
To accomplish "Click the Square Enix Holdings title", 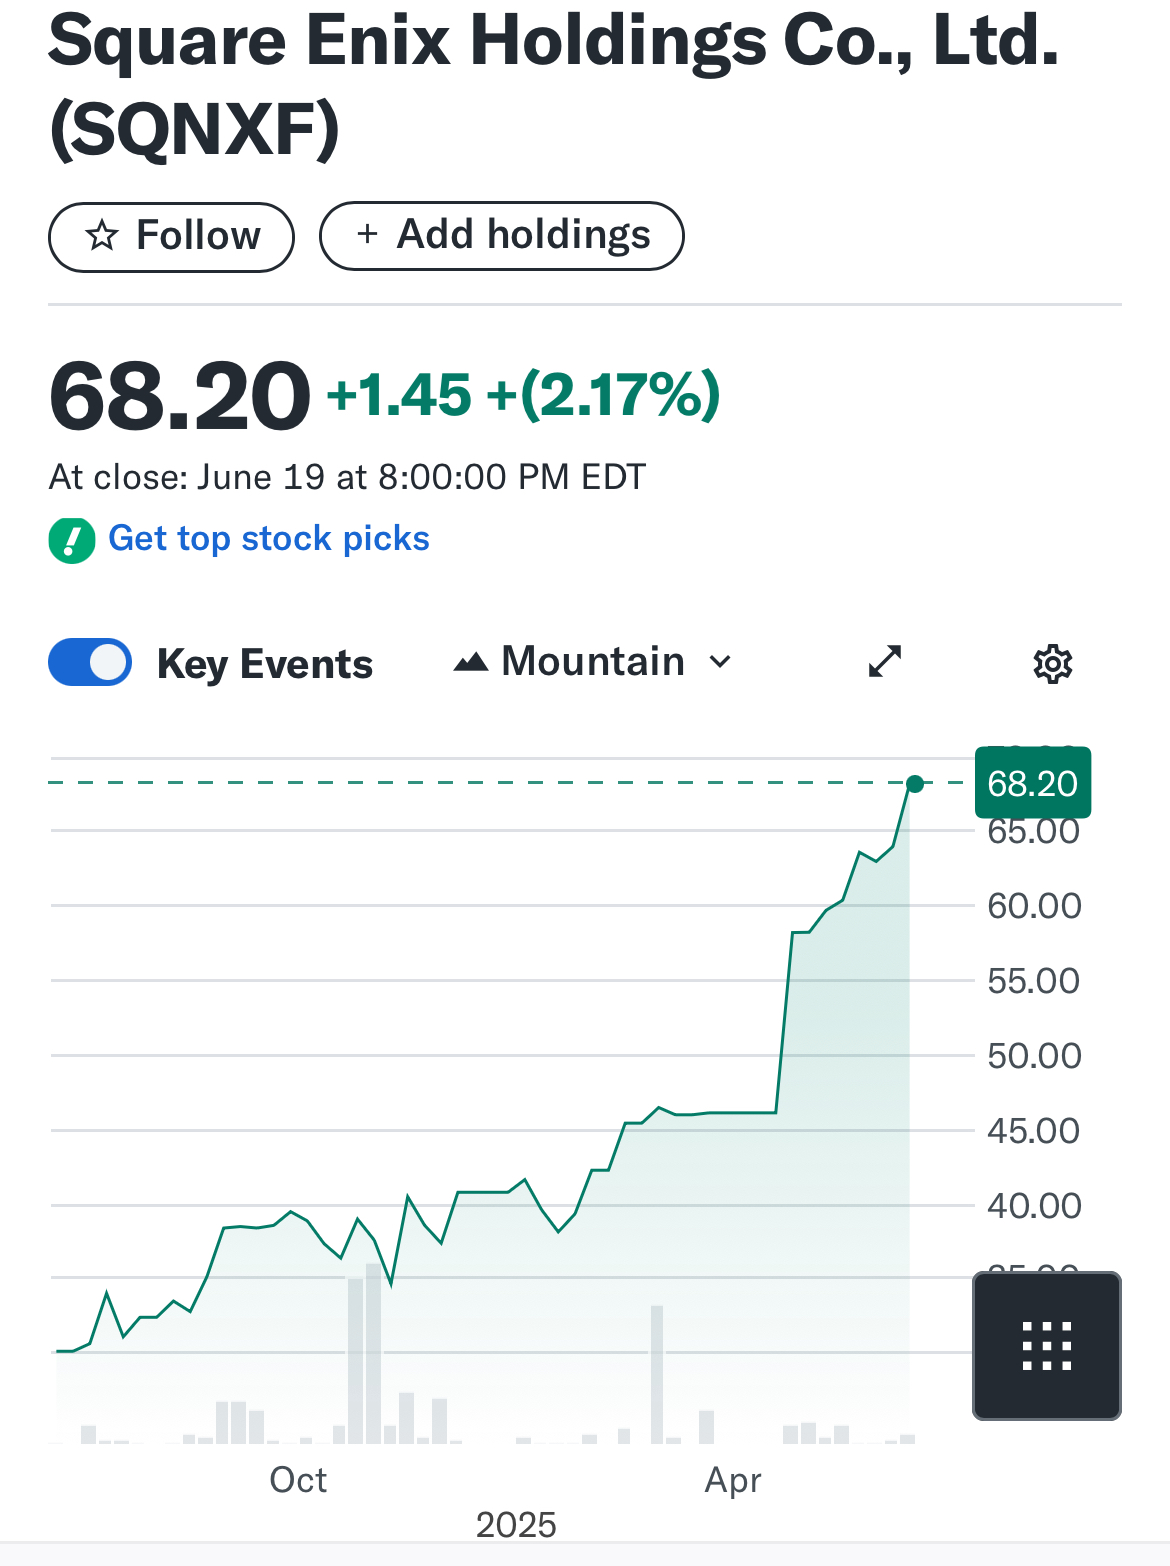I will pos(553,85).
